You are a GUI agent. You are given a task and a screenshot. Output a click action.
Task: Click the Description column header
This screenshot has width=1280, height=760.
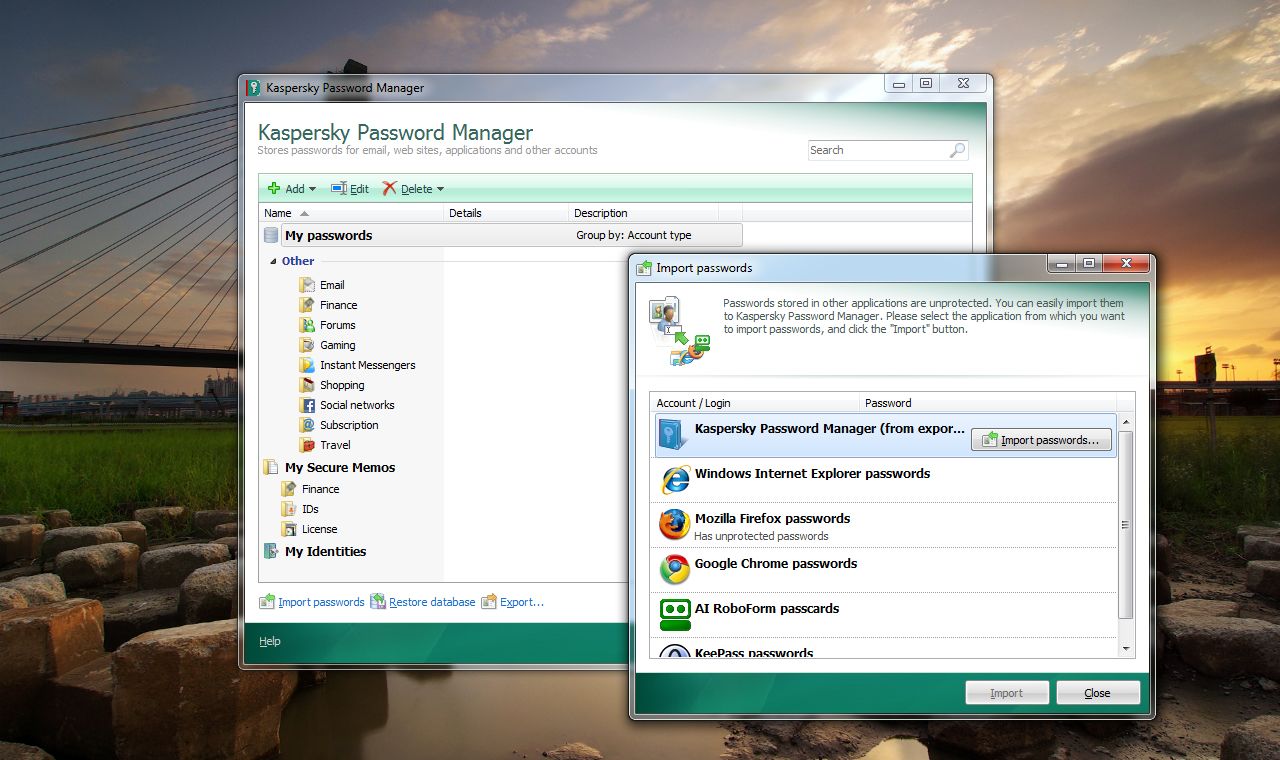coord(644,213)
